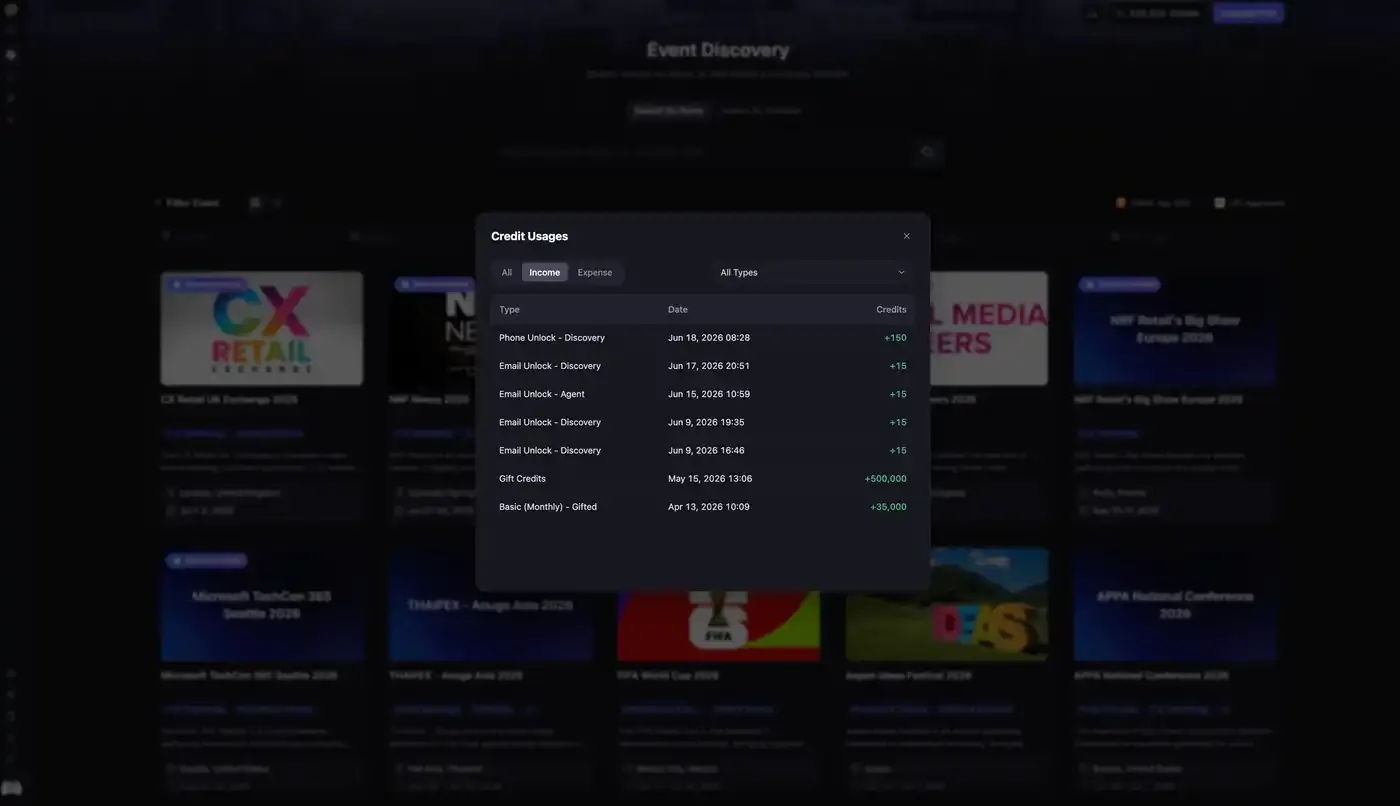The width and height of the screenshot is (1400, 806).
Task: Click the +500,000 credits value
Action: pos(885,478)
